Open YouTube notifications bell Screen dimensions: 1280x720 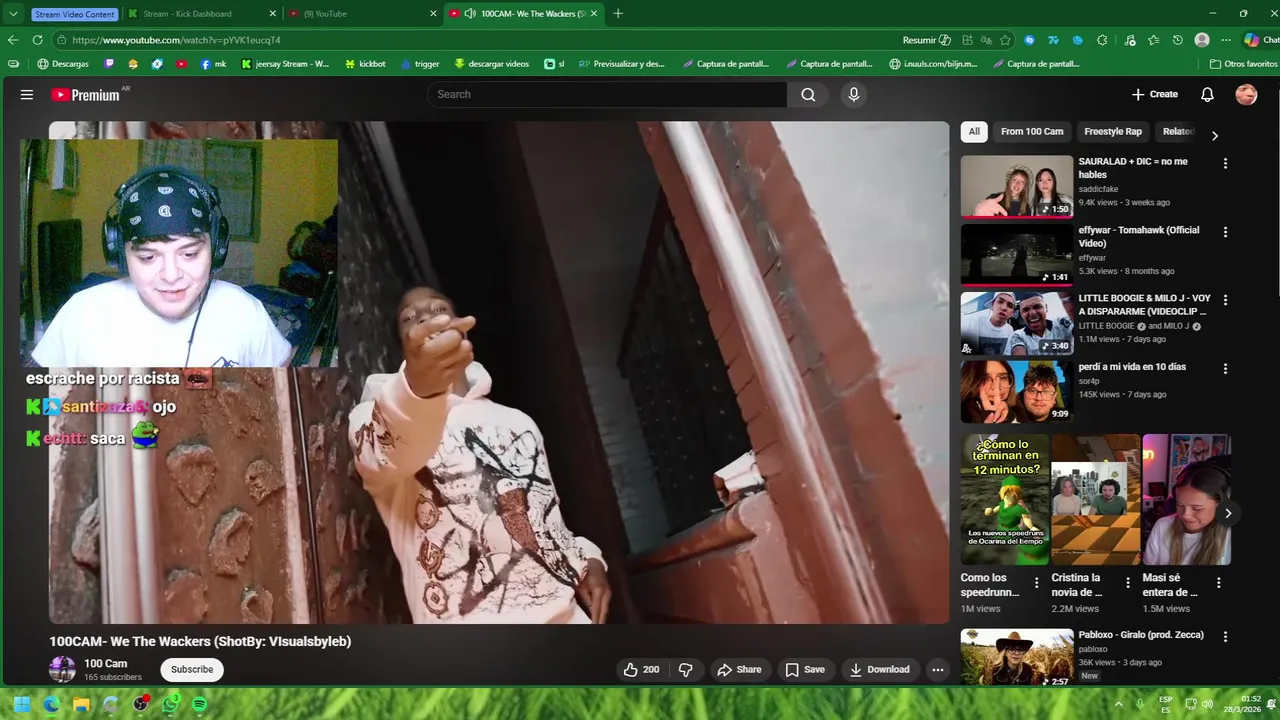pyautogui.click(x=1207, y=94)
